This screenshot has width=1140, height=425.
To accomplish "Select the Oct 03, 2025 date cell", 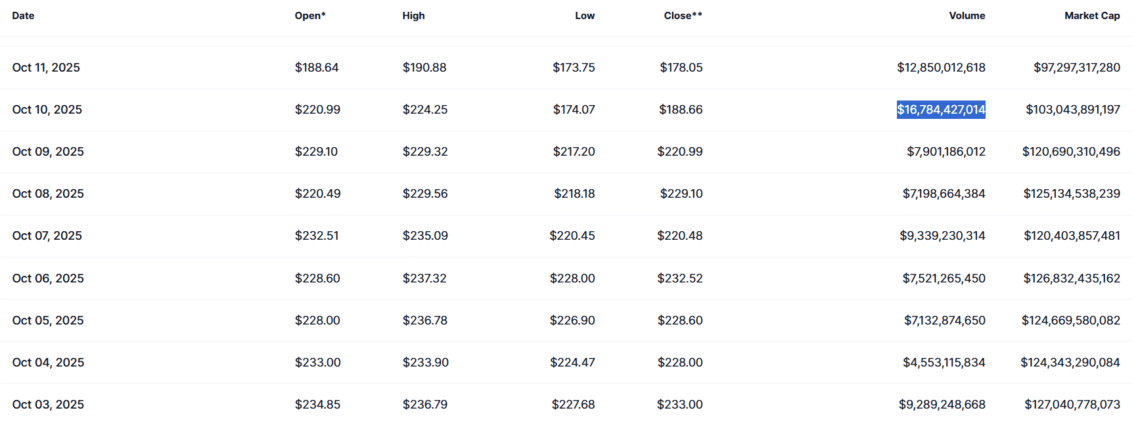I will coord(48,405).
